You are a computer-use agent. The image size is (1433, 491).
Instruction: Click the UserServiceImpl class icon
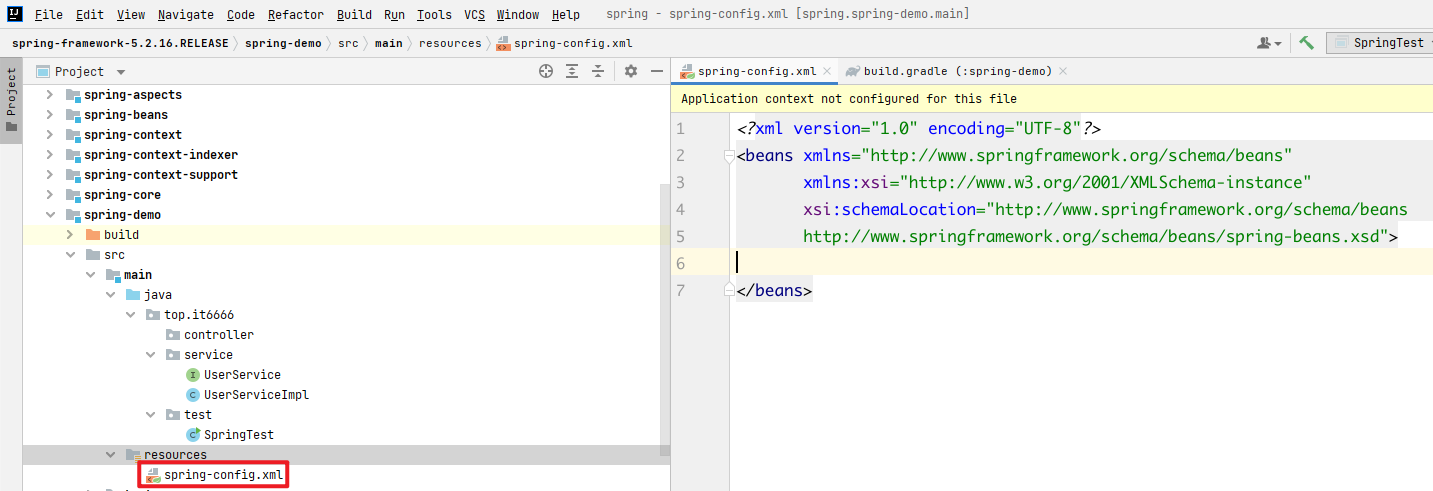(193, 395)
